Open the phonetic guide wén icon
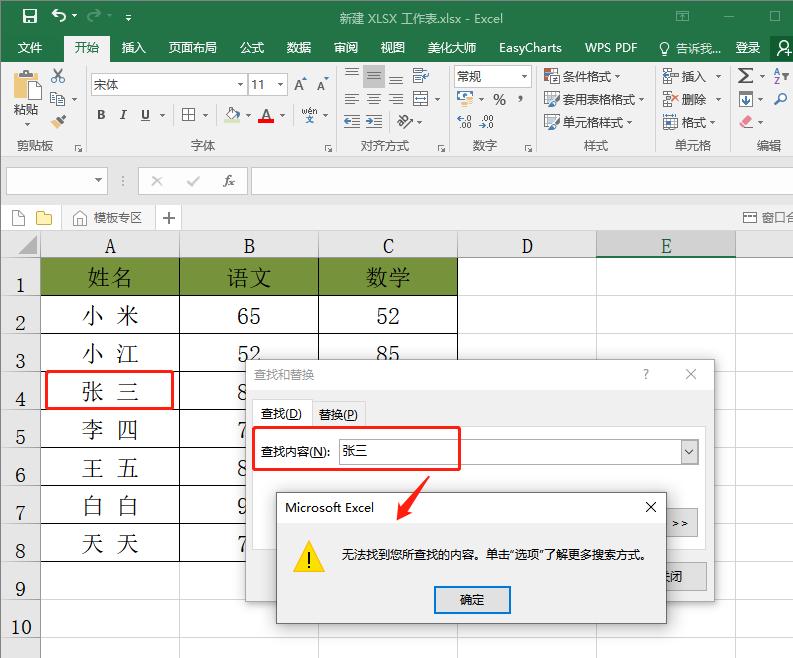Viewport: 793px width, 658px height. (x=309, y=115)
